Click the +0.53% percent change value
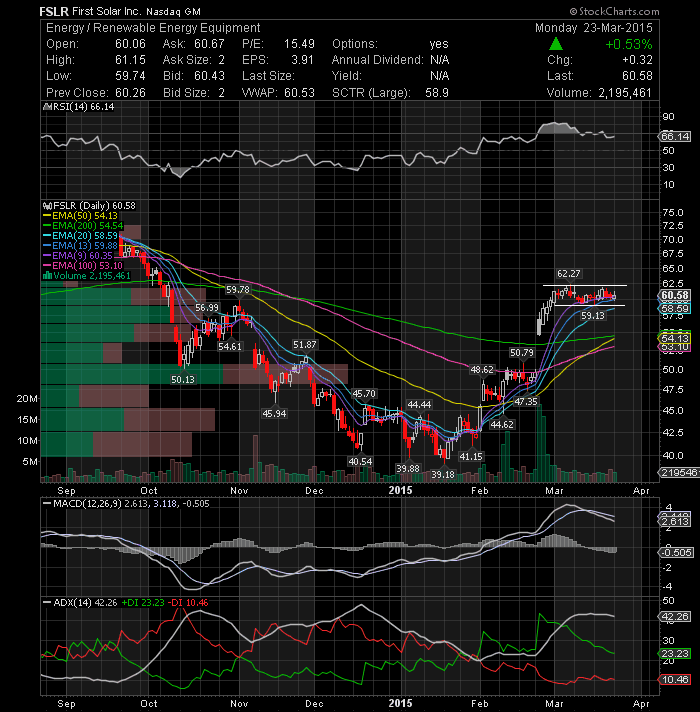This screenshot has width=700, height=712. pos(629,44)
